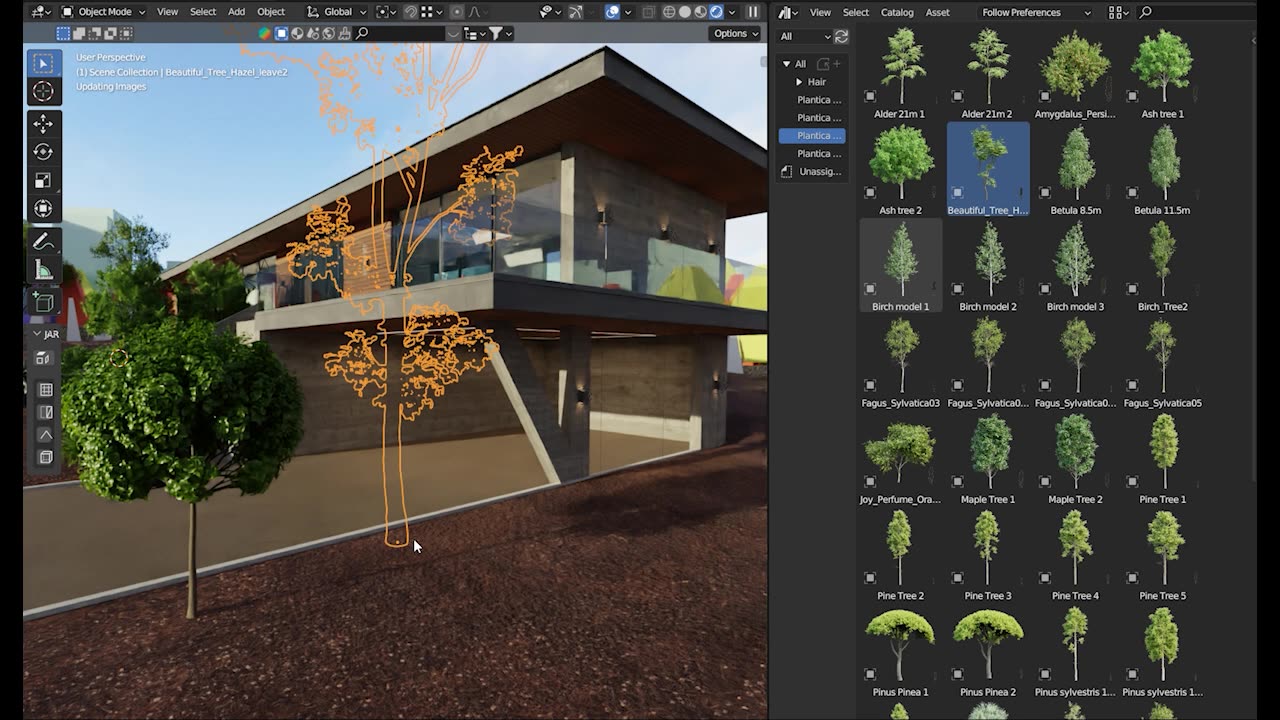
Task: Open the Add menu
Action: [x=236, y=12]
